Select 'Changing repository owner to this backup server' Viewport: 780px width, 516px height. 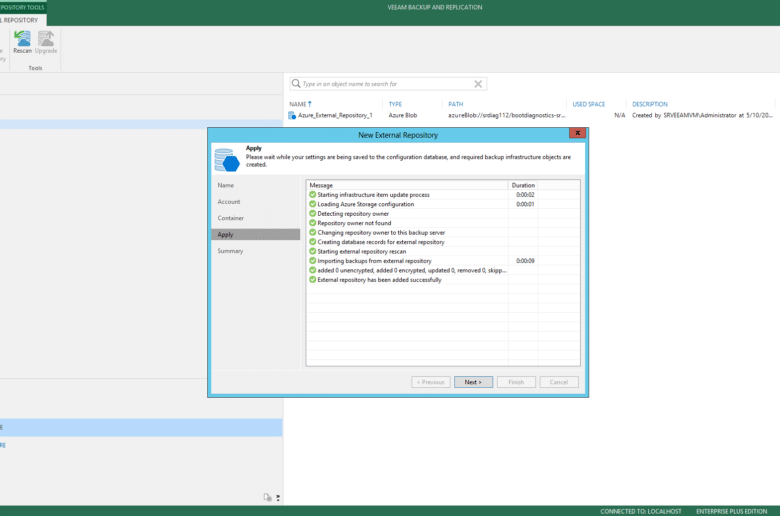point(381,232)
